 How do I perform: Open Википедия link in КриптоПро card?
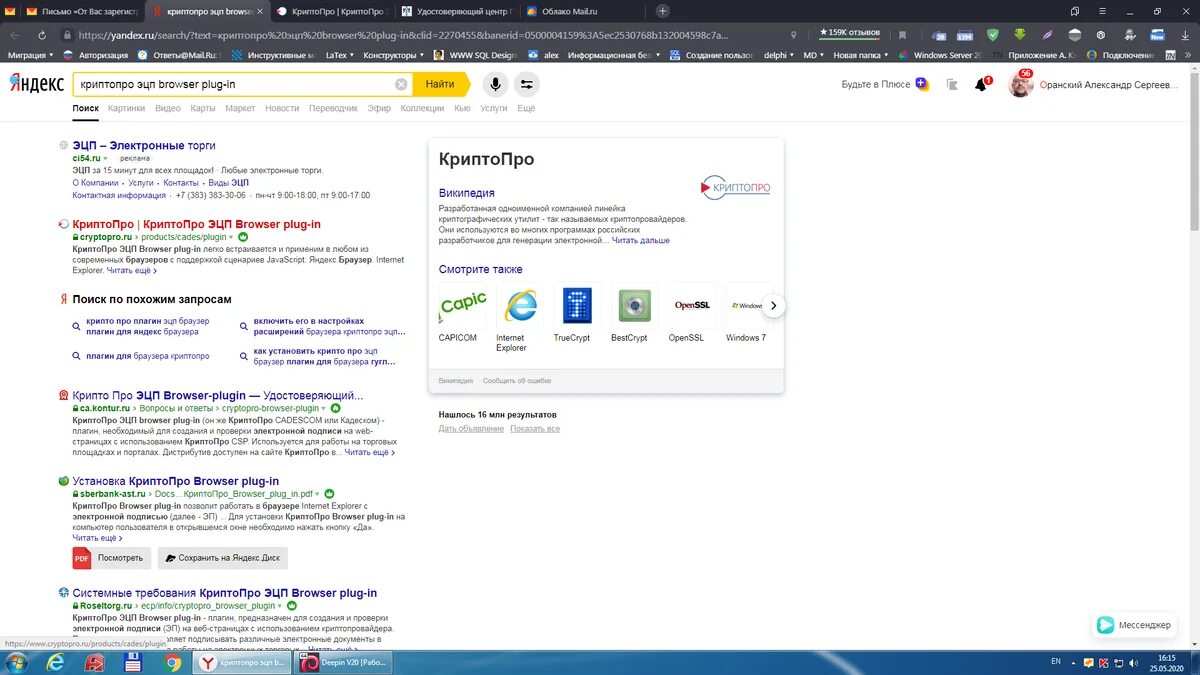(467, 193)
